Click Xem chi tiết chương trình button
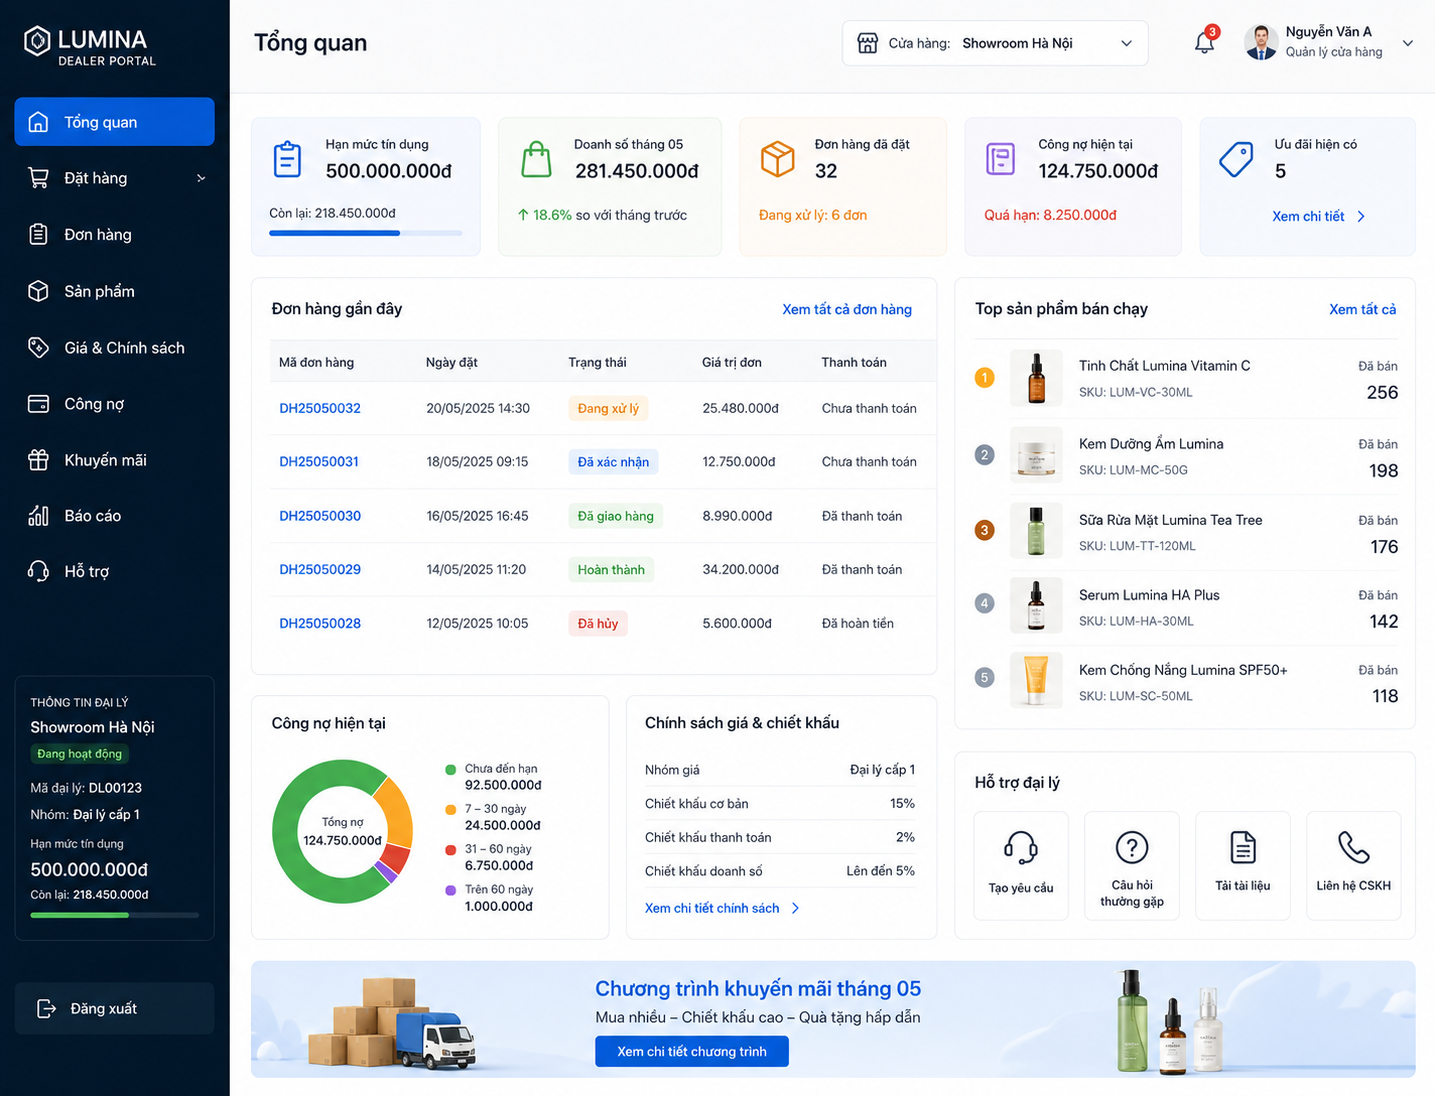This screenshot has width=1435, height=1096. point(692,1051)
